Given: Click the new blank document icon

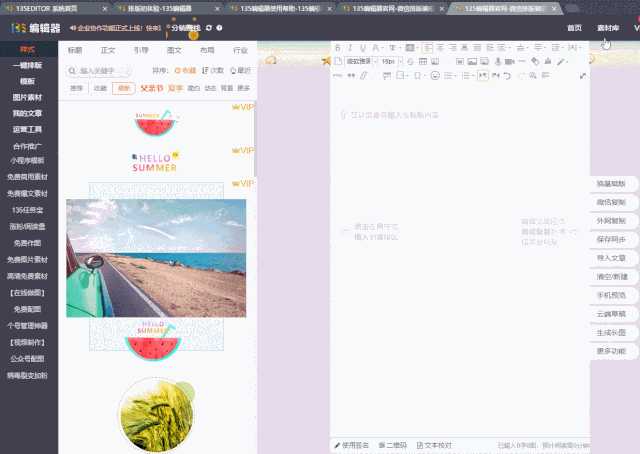Looking at the screenshot, I should click(x=338, y=61).
